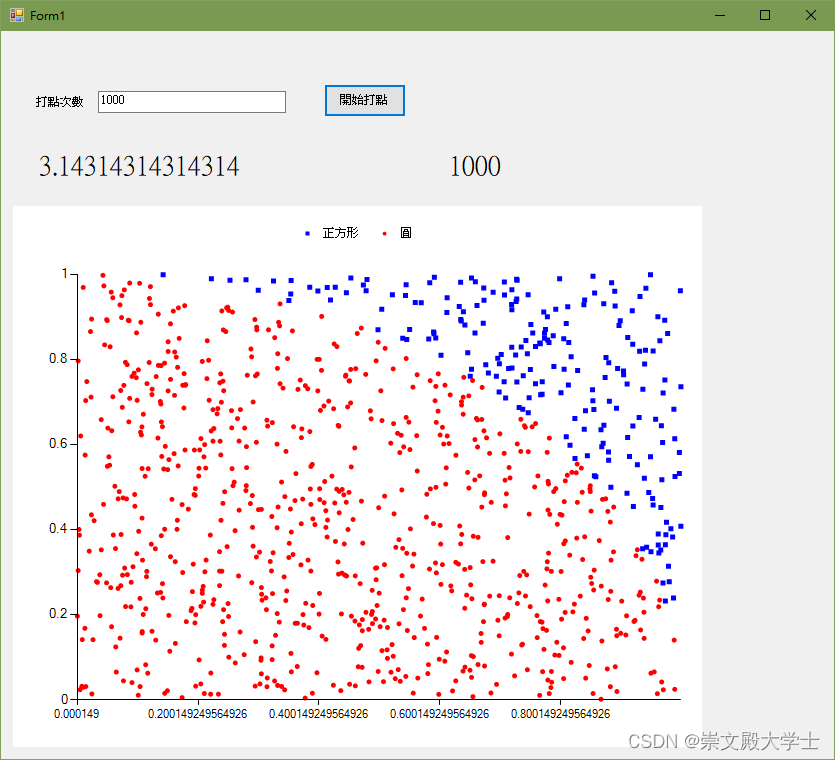Minimize the Form1 window
Image resolution: width=835 pixels, height=760 pixels.
[x=720, y=15]
